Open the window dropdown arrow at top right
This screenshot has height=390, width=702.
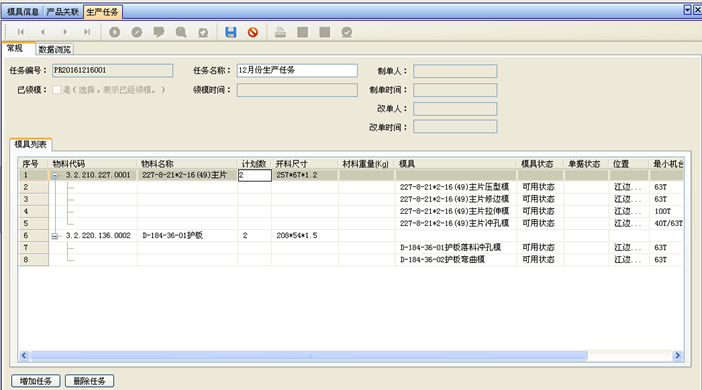pyautogui.click(x=688, y=10)
